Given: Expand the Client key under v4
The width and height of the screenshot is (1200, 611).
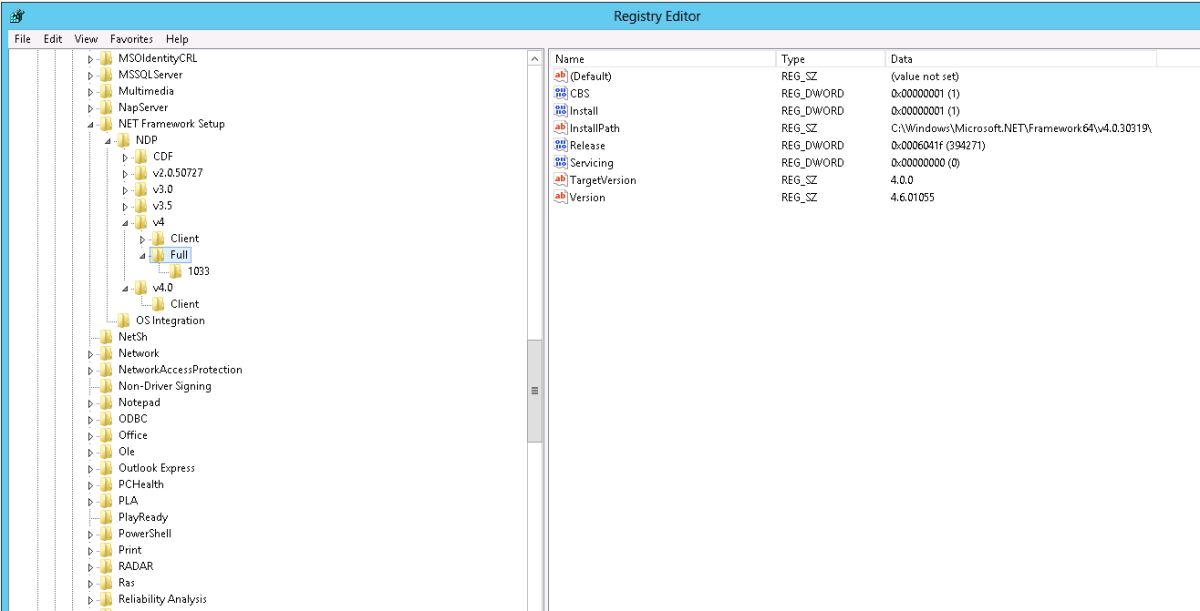Looking at the screenshot, I should 144,239.
